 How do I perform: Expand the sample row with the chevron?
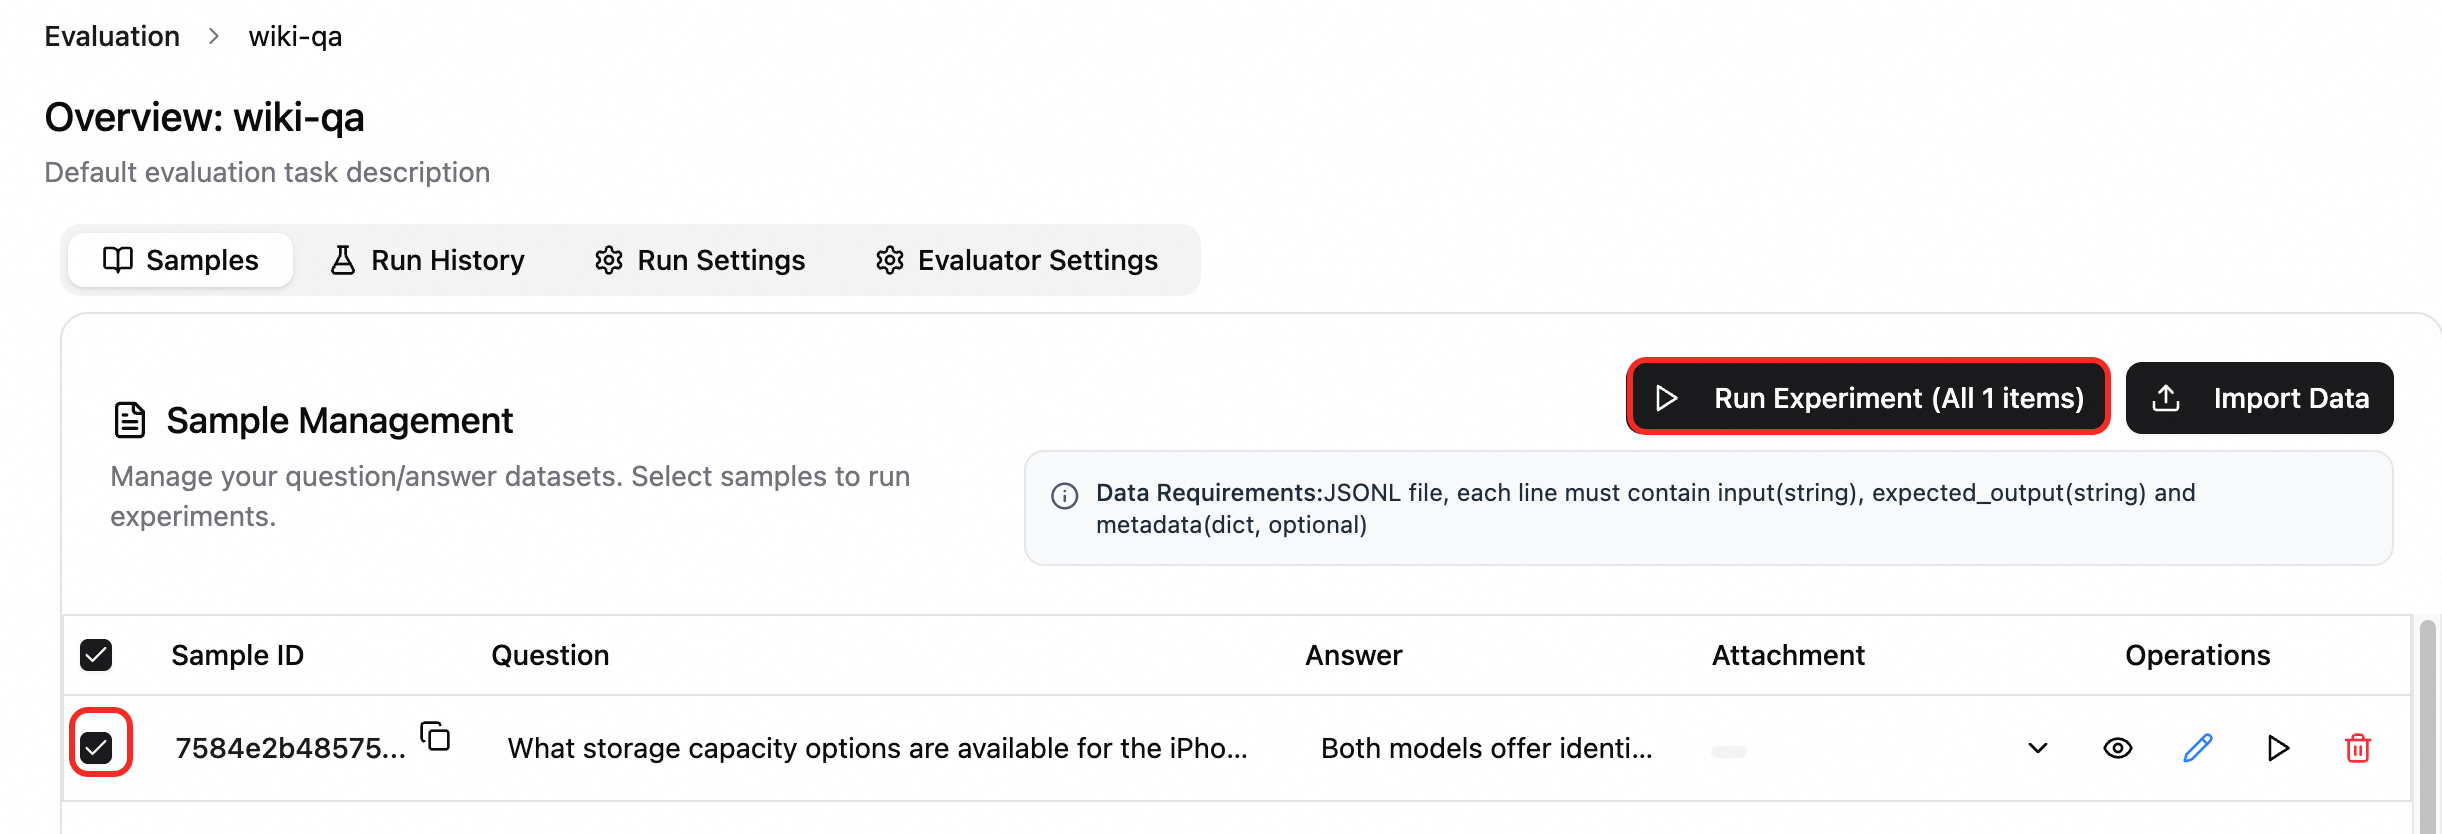pyautogui.click(x=2037, y=748)
